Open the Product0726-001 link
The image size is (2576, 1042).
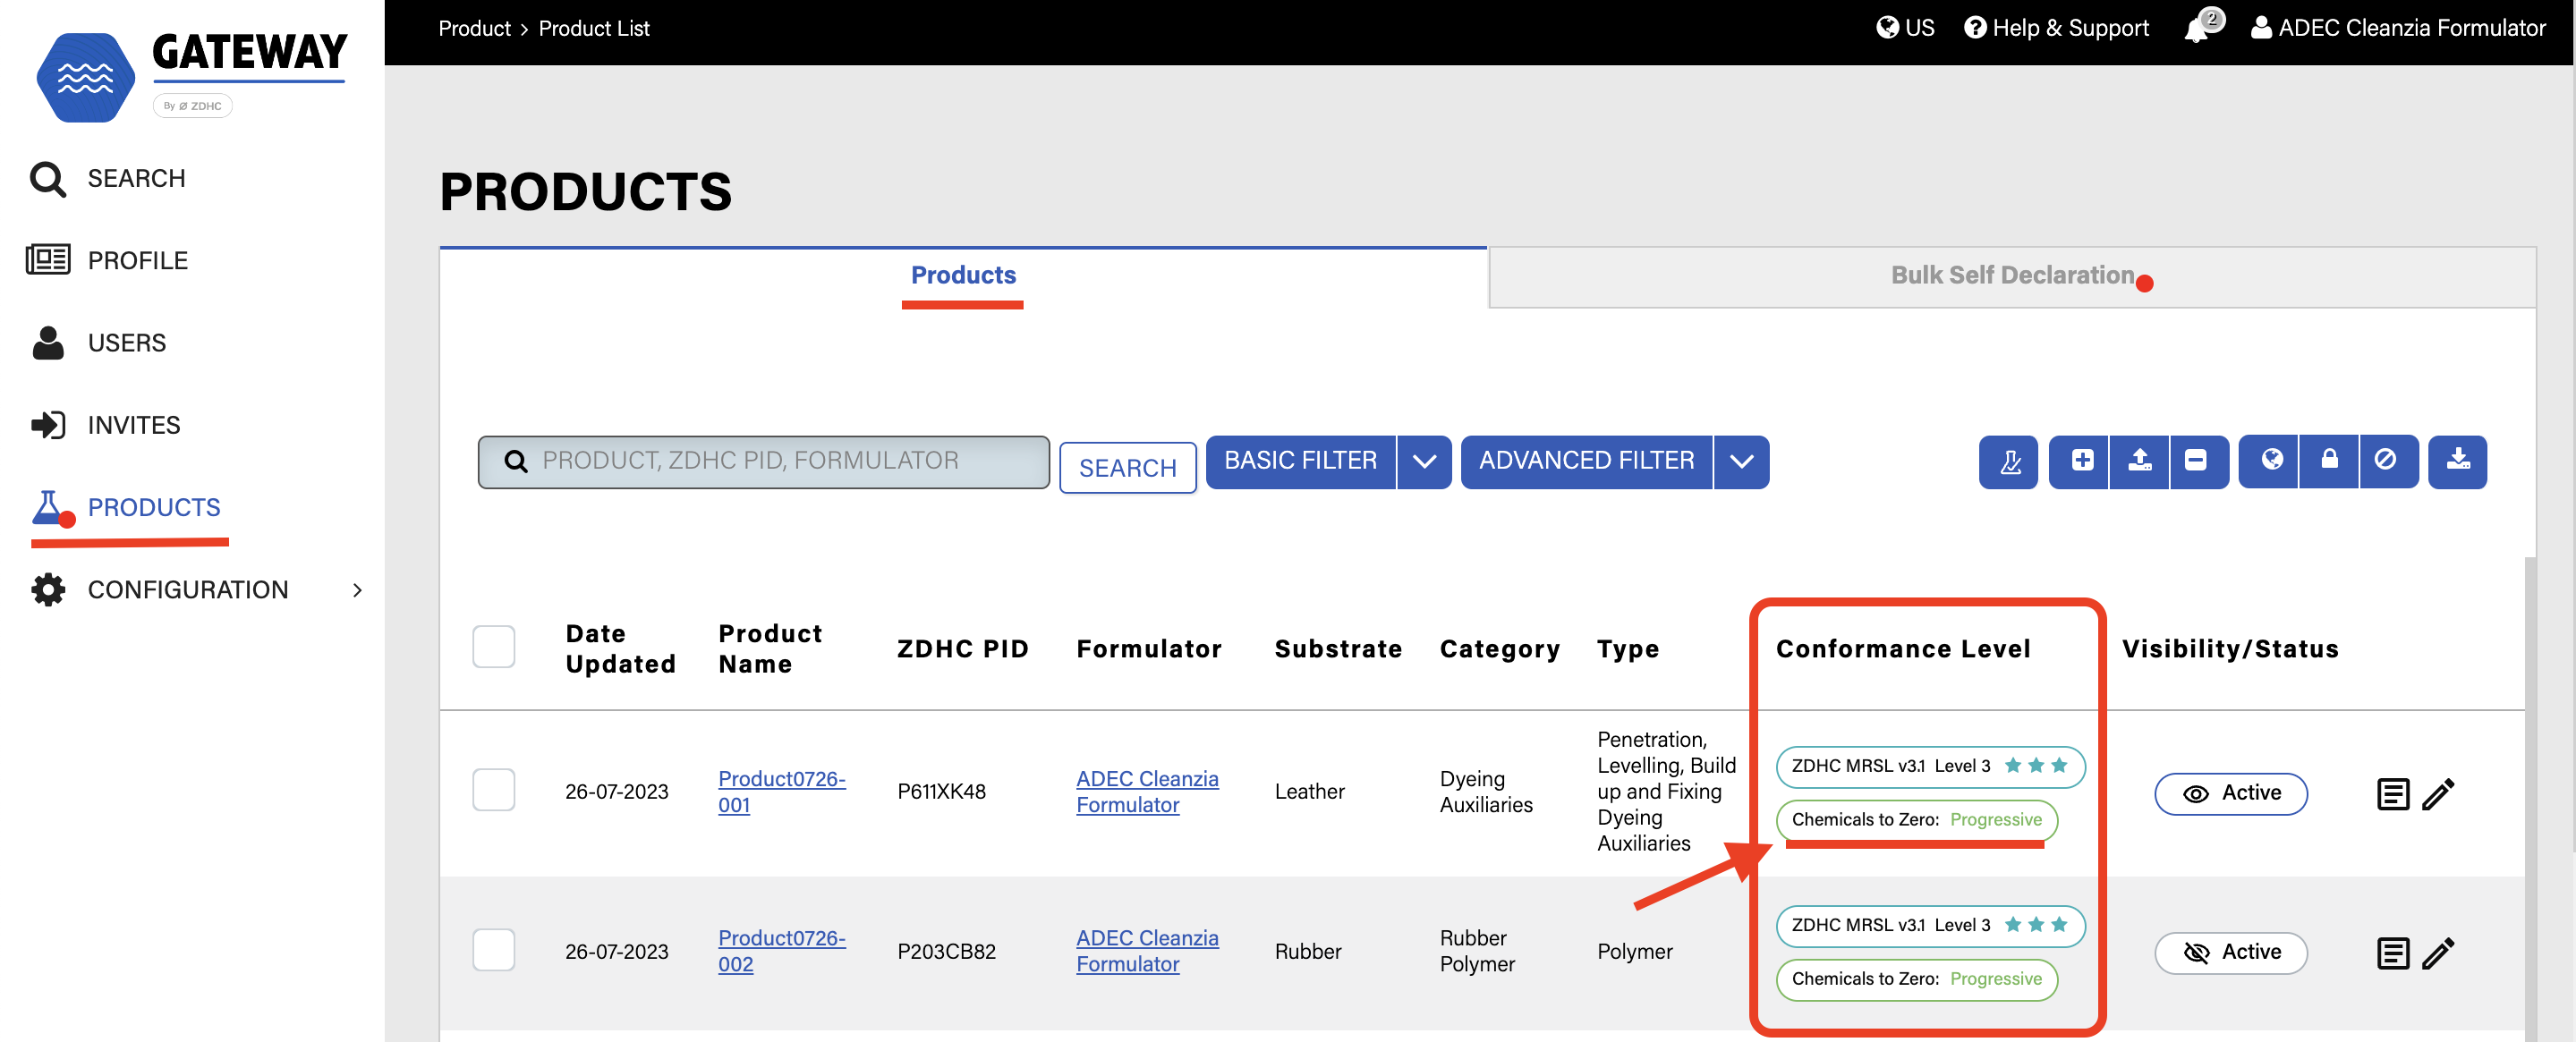pos(781,792)
